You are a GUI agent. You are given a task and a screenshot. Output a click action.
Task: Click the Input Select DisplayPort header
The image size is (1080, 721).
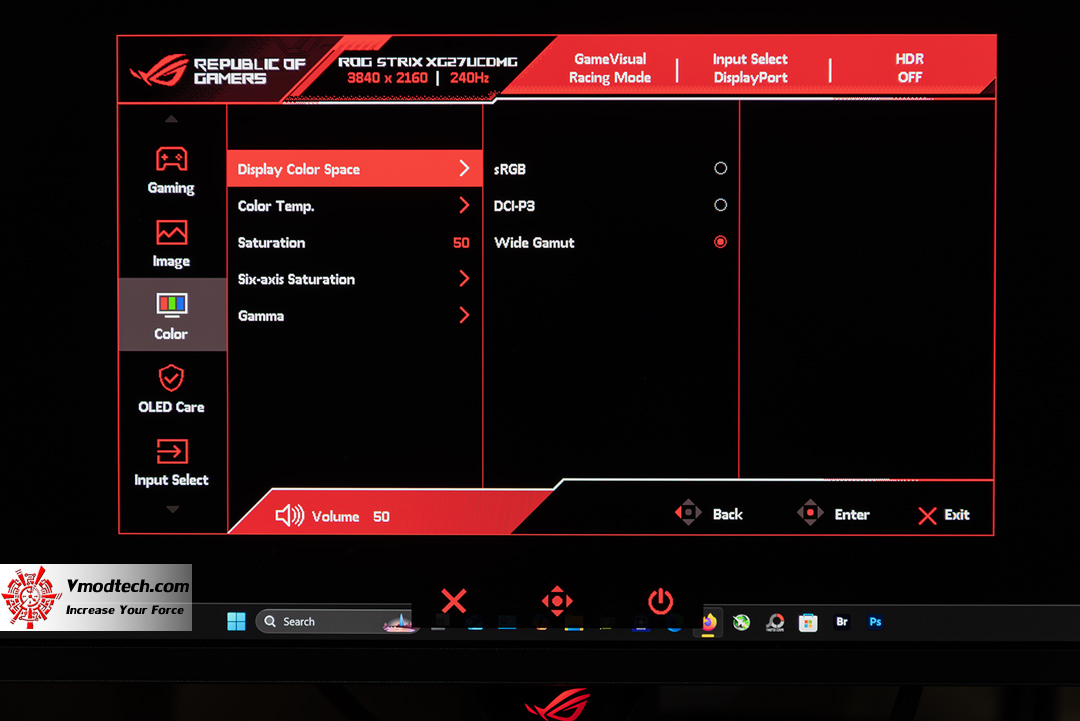[x=750, y=68]
